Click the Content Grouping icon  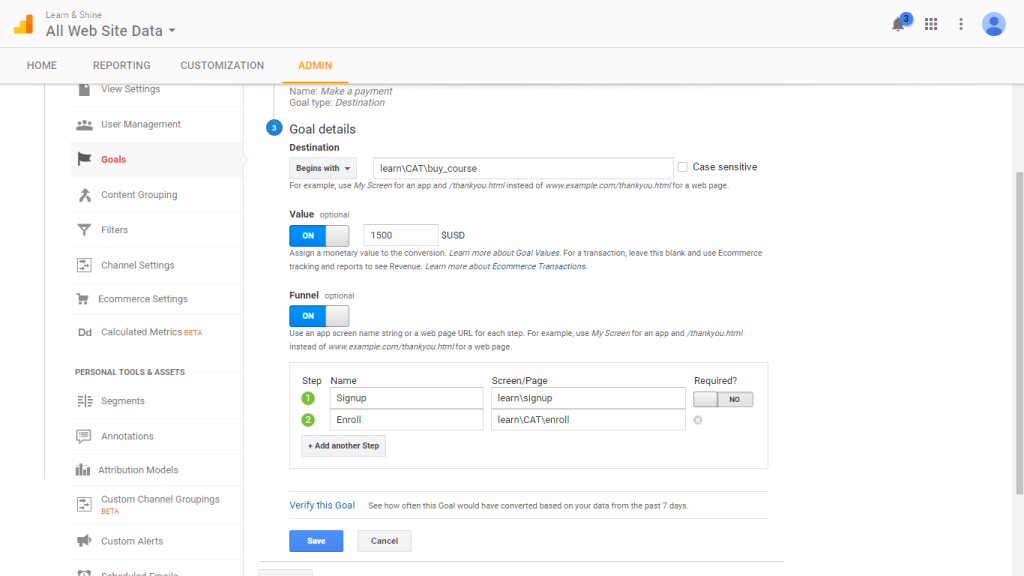84,195
